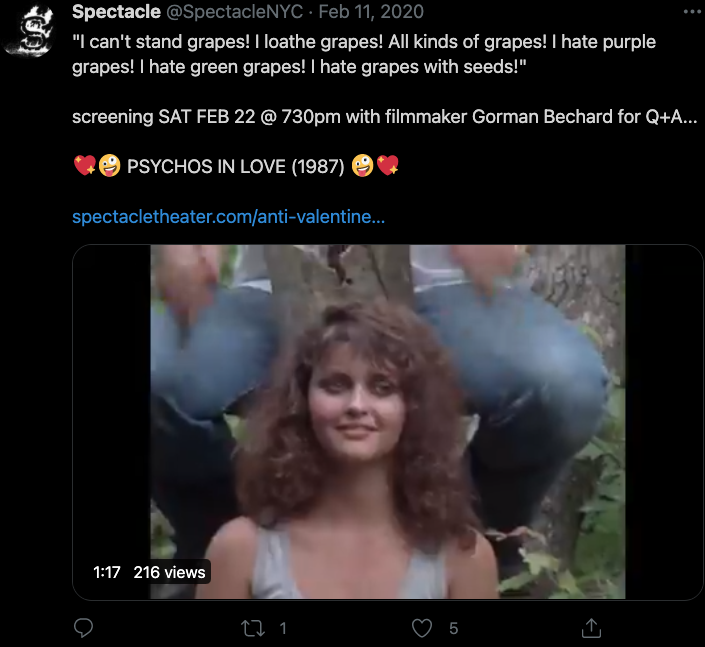
Task: Click the sparkling heart emoji before PSYCHOS
Action: pyautogui.click(x=85, y=166)
